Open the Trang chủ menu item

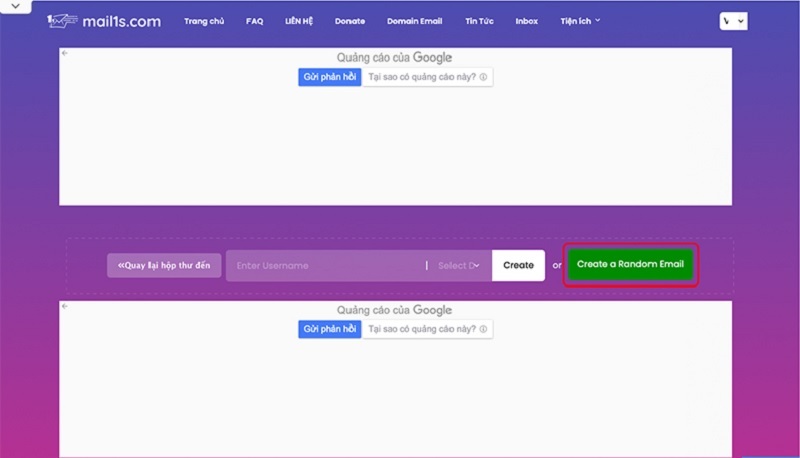pos(204,21)
